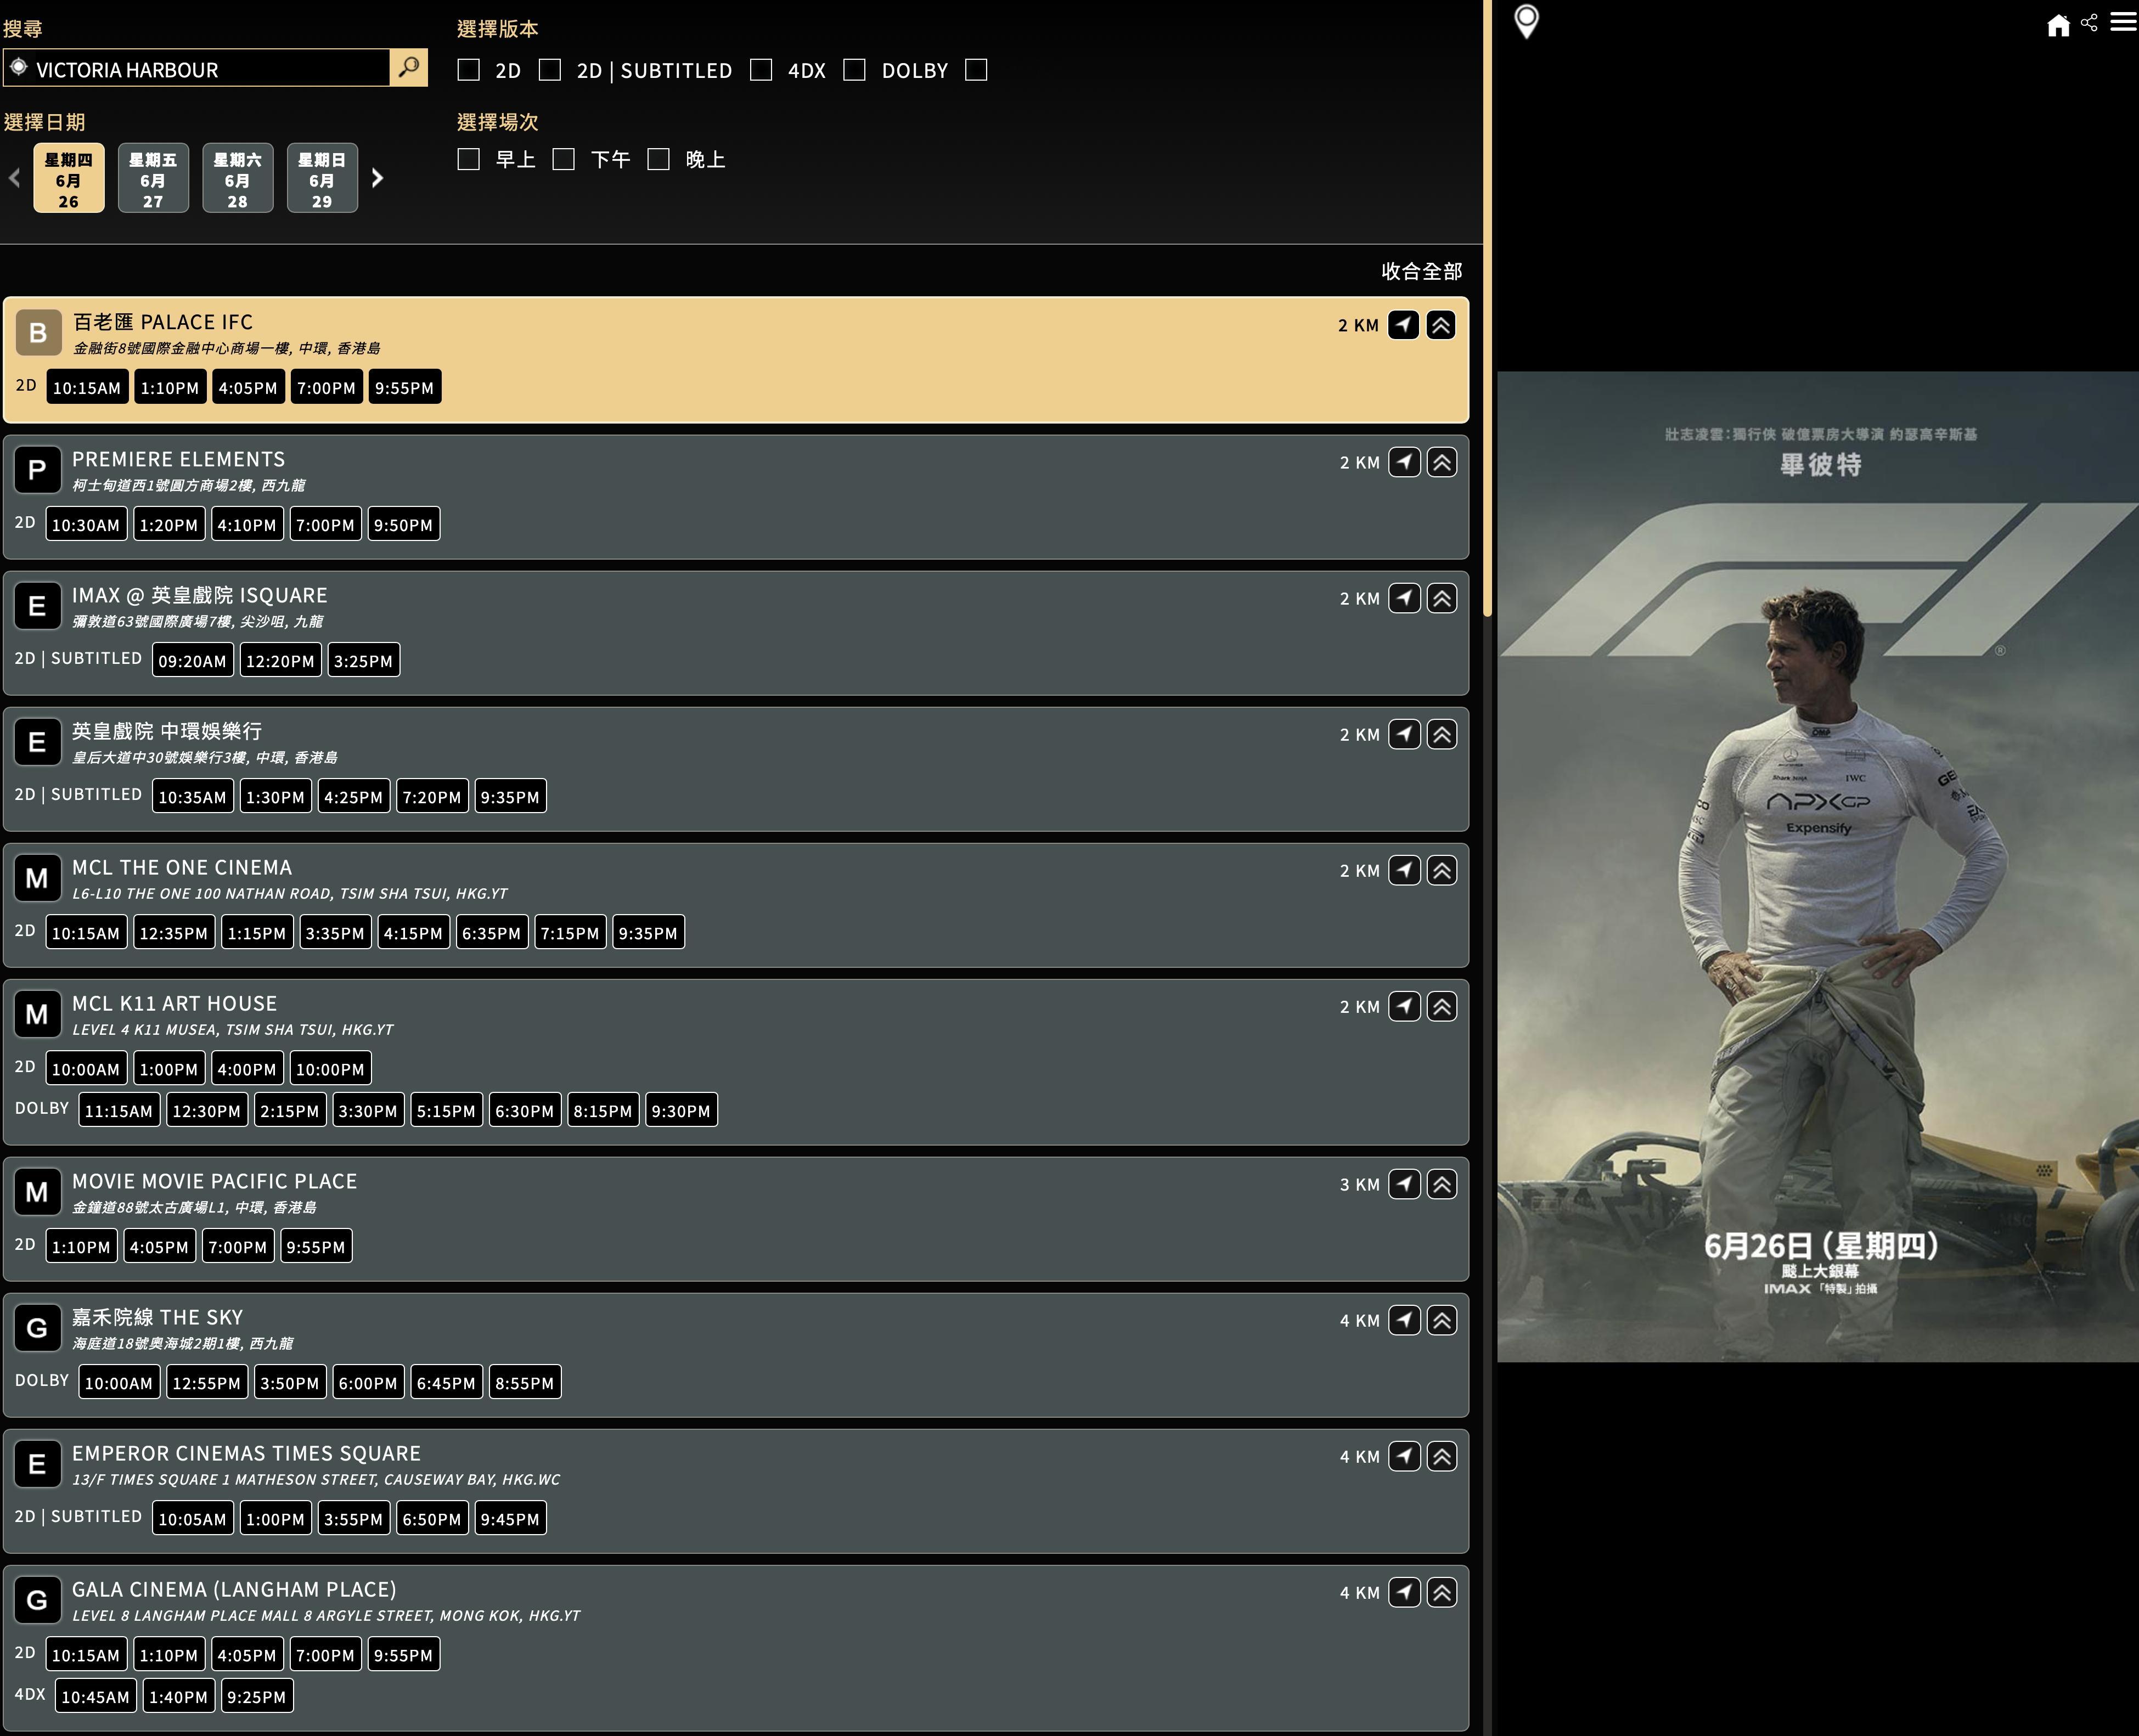This screenshot has height=1736, width=2139.
Task: Collapse the 英皇戲院 中環娛樂行 card
Action: 1442,734
